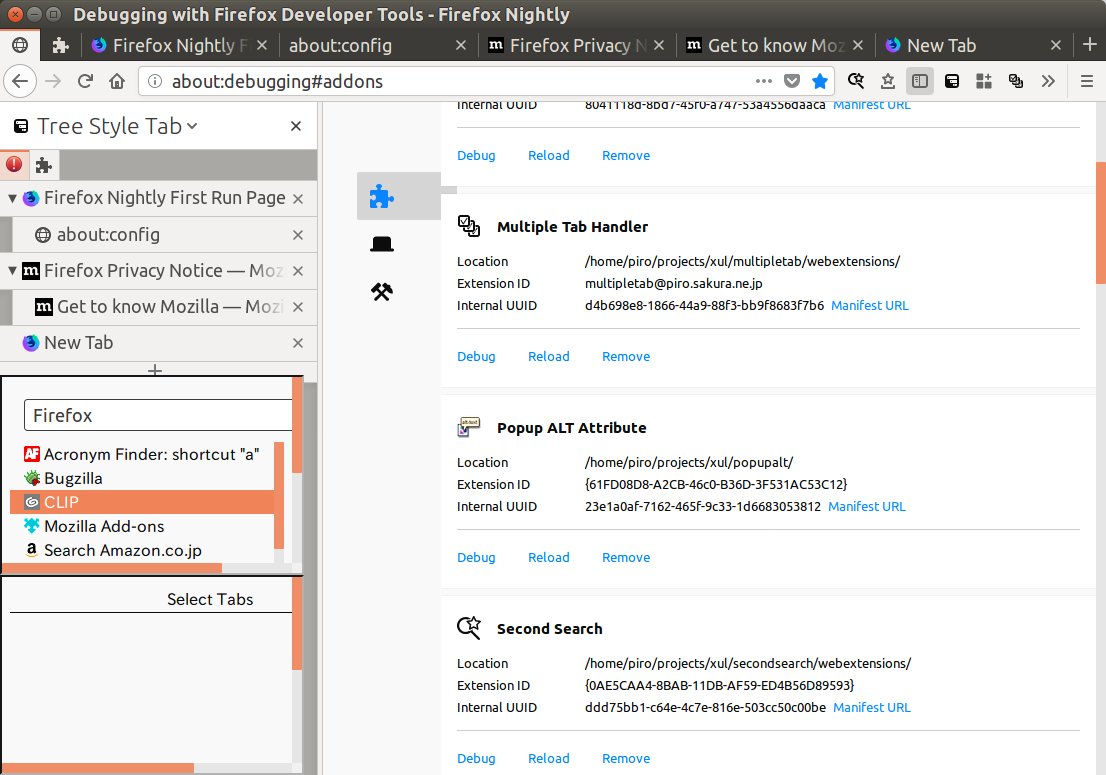This screenshot has height=775, width=1106.
Task: Collapse the Firefox Privacy Notice tree
Action: click(x=12, y=271)
